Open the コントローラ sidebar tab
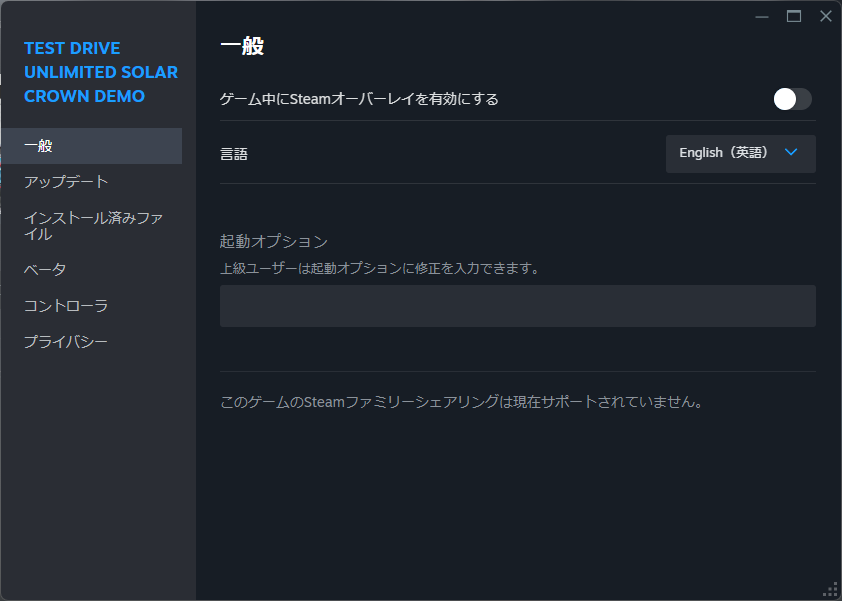 point(91,306)
